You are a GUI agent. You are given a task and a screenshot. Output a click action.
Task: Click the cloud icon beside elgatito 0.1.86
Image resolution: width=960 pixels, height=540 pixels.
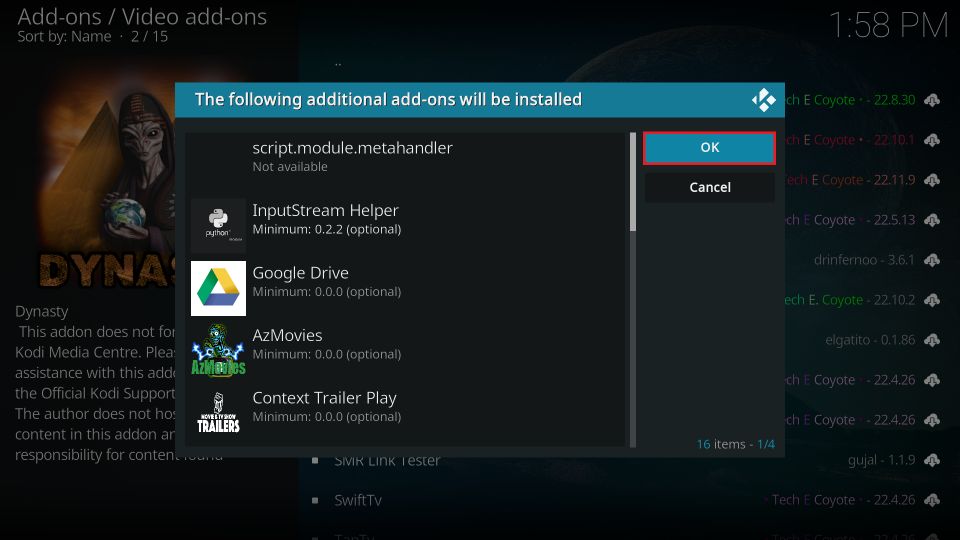pyautogui.click(x=932, y=340)
